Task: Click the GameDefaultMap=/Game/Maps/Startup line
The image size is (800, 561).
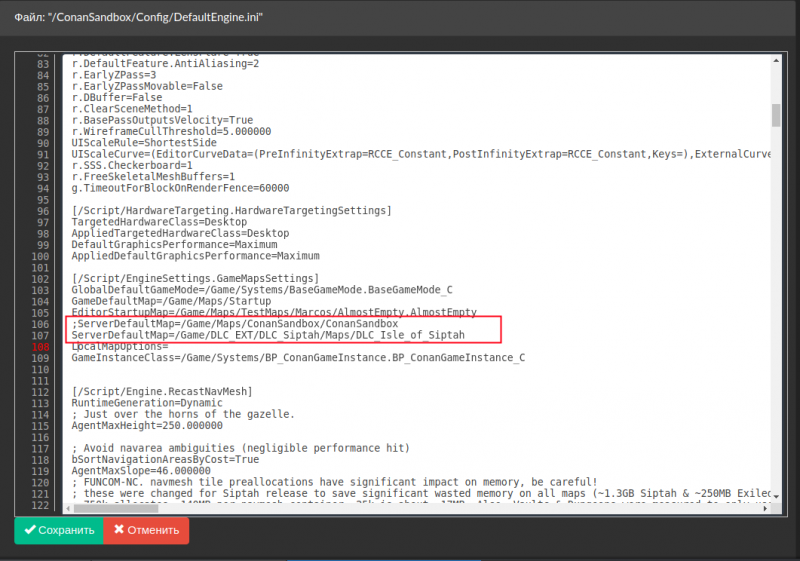Action: tap(171, 301)
